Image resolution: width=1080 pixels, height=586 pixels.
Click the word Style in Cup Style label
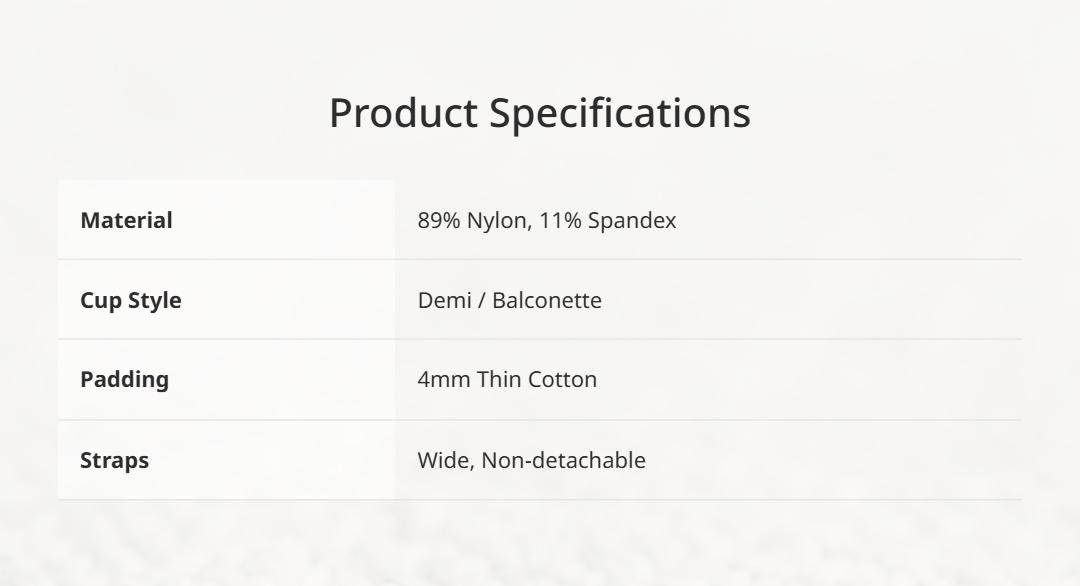click(x=153, y=300)
